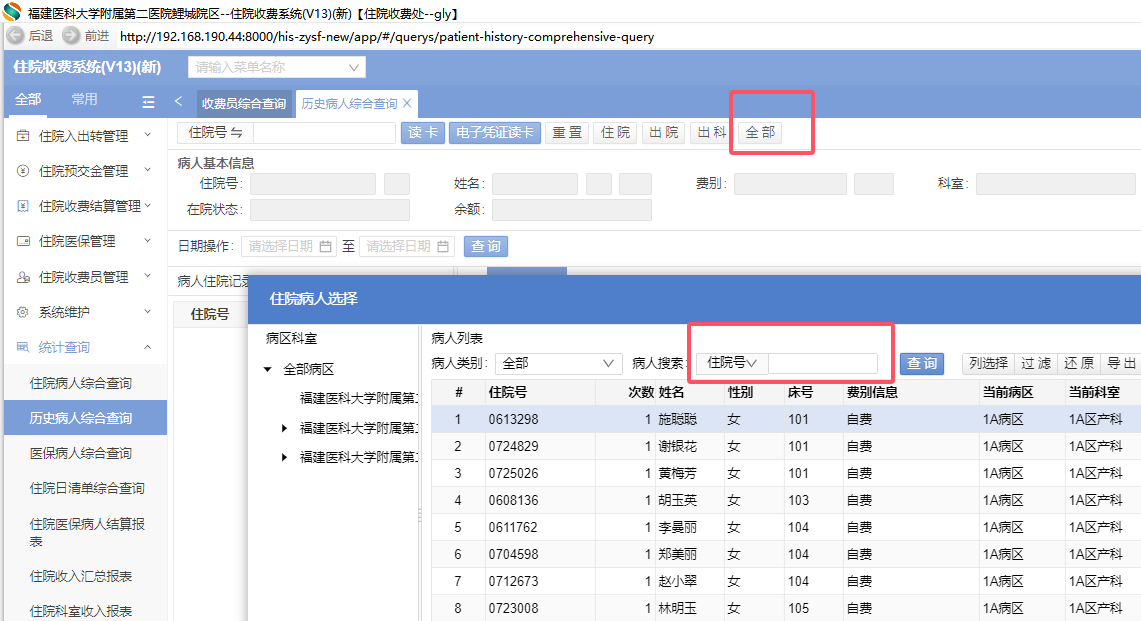Switch to the 收费员综合查询 tab
The height and width of the screenshot is (621, 1141).
coord(244,103)
